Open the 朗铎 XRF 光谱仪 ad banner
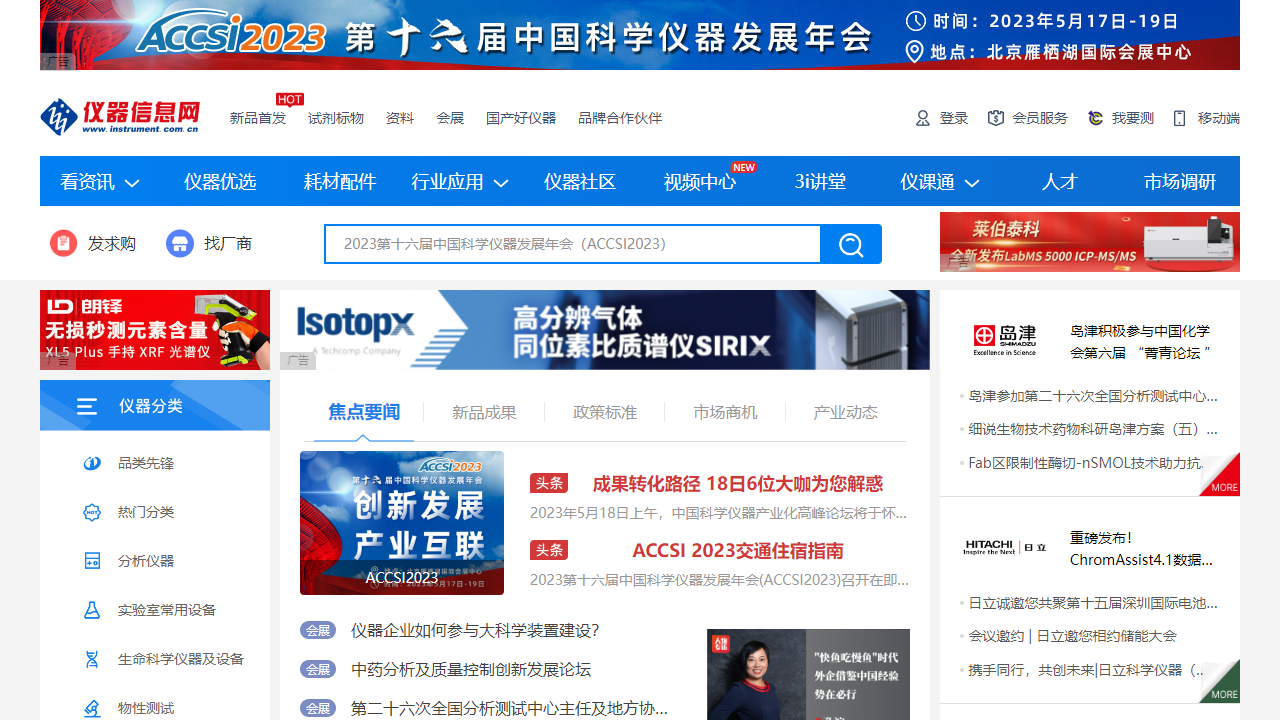 click(x=155, y=330)
